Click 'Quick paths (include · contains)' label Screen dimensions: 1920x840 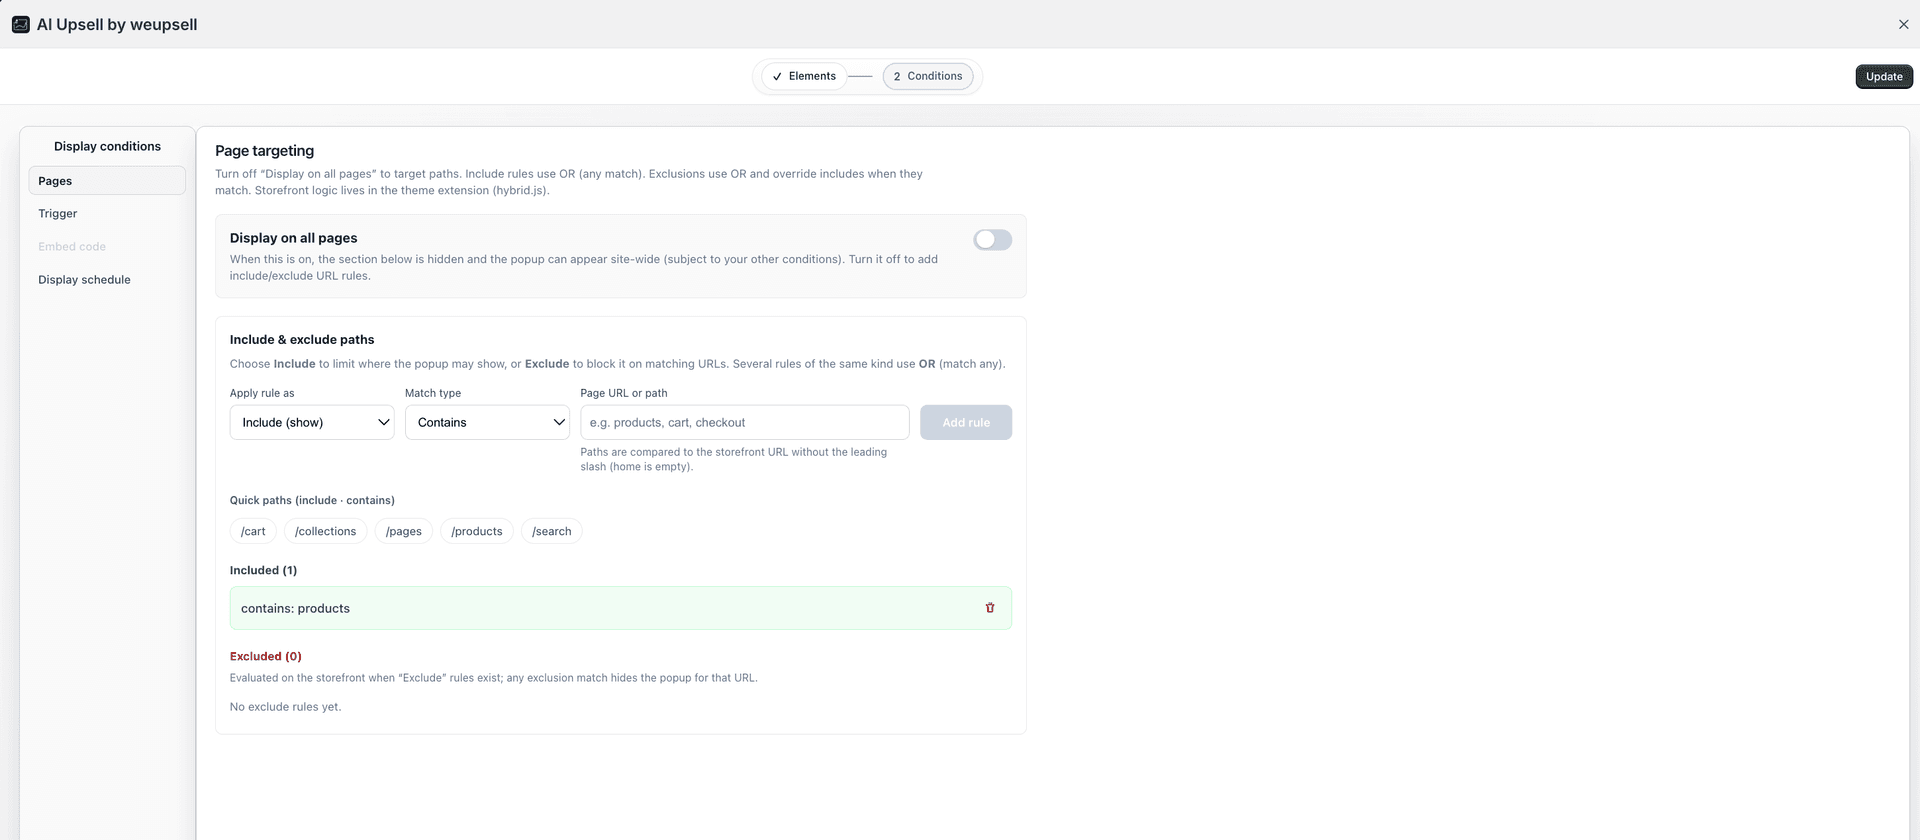[312, 500]
